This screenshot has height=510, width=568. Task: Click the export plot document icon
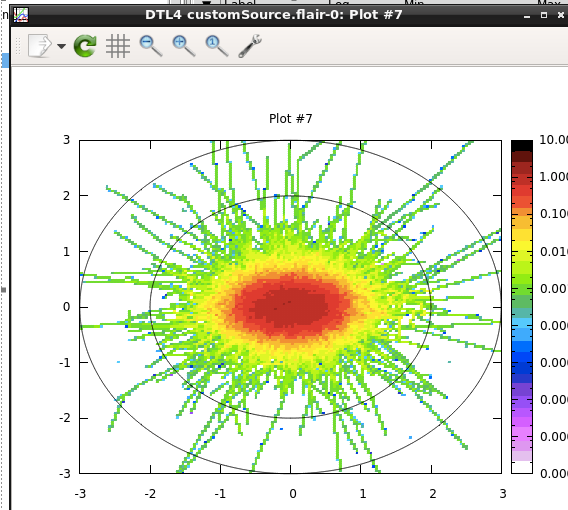coord(39,46)
